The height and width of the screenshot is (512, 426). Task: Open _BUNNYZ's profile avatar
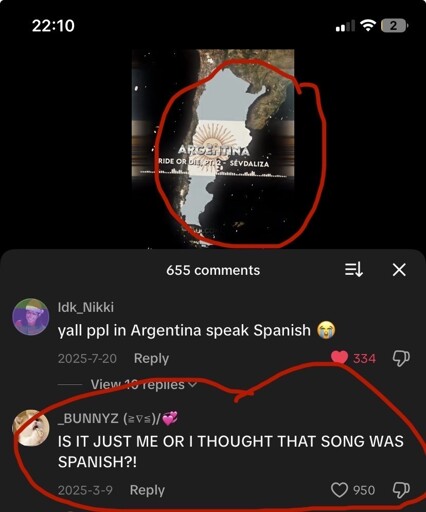[x=31, y=427]
